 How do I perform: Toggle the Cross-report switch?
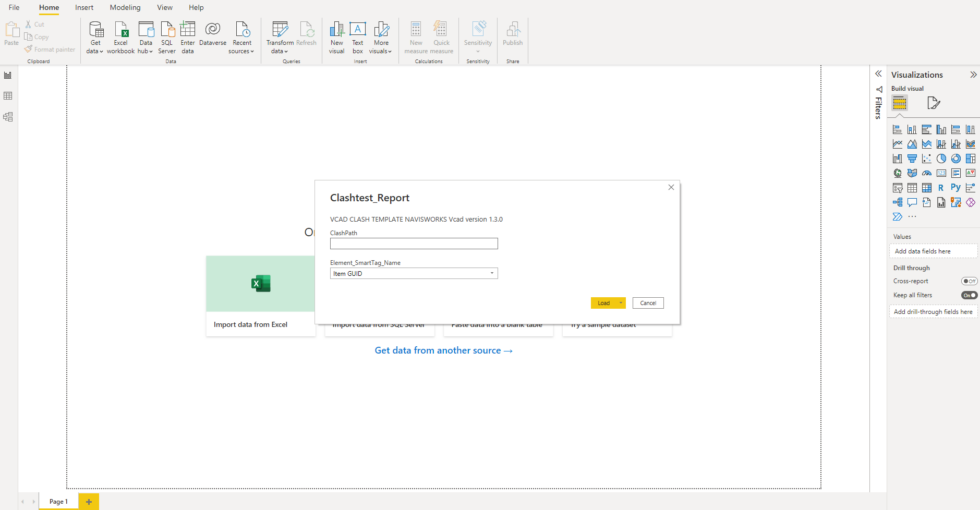tap(969, 281)
